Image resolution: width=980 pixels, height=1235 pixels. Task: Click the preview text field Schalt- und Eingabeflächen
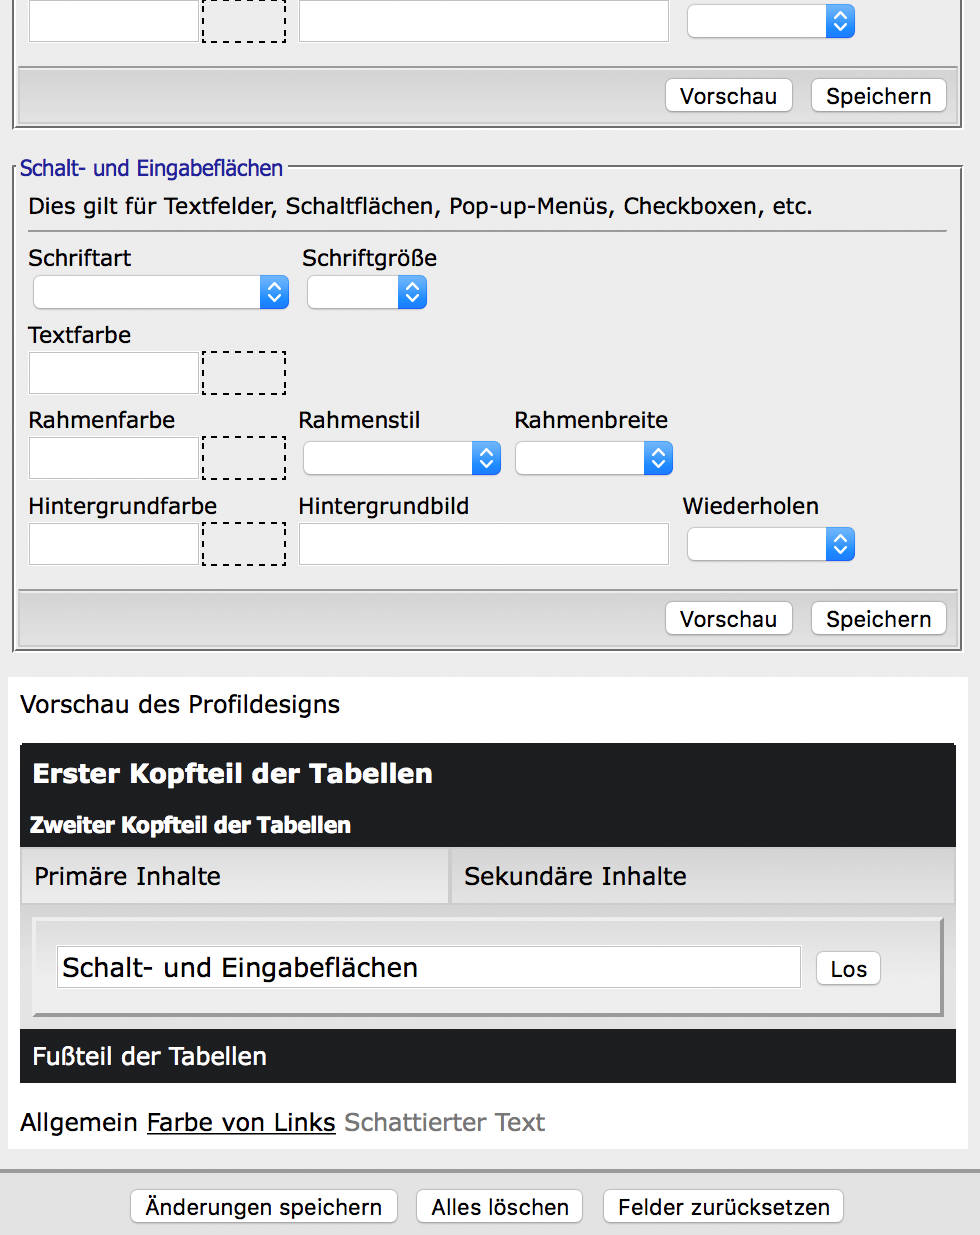coord(429,967)
